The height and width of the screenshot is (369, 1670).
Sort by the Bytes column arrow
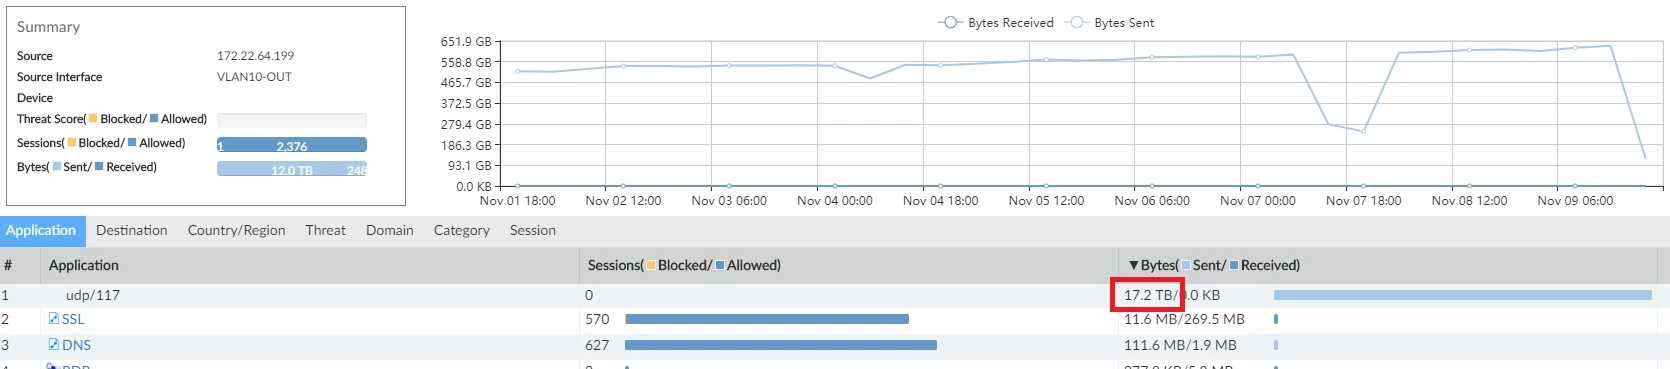(x=1133, y=265)
